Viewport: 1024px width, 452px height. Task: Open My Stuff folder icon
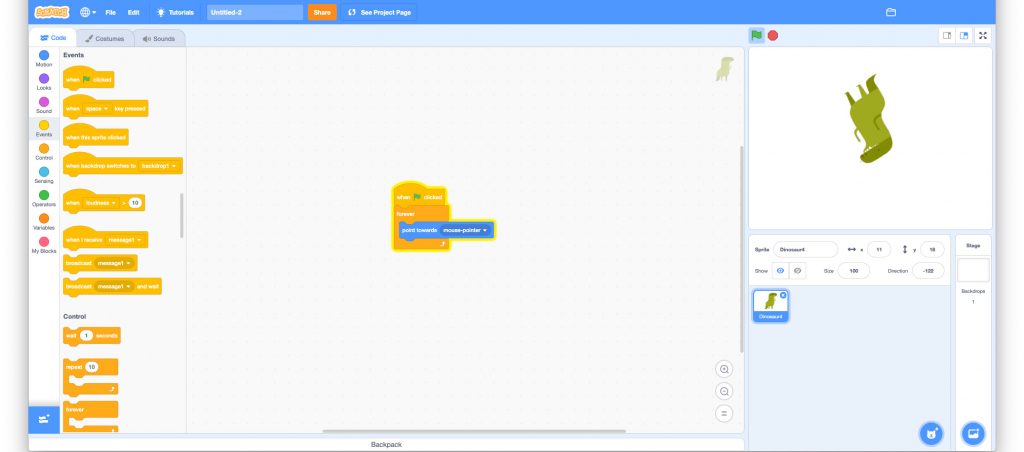890,12
